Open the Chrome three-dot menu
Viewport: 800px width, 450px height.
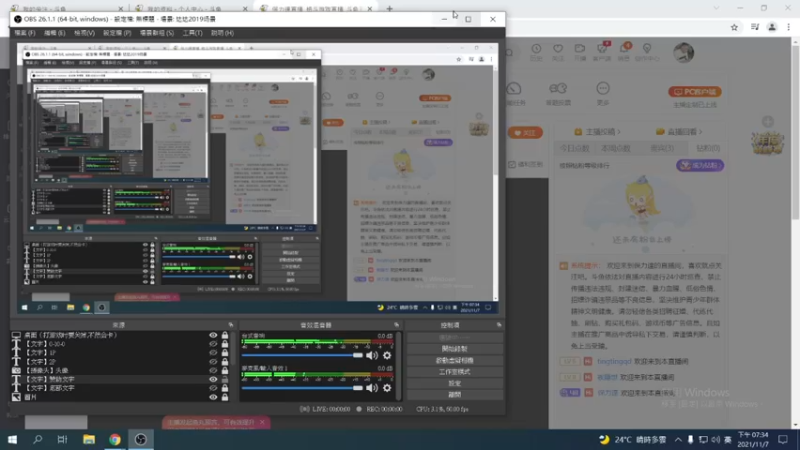789,28
